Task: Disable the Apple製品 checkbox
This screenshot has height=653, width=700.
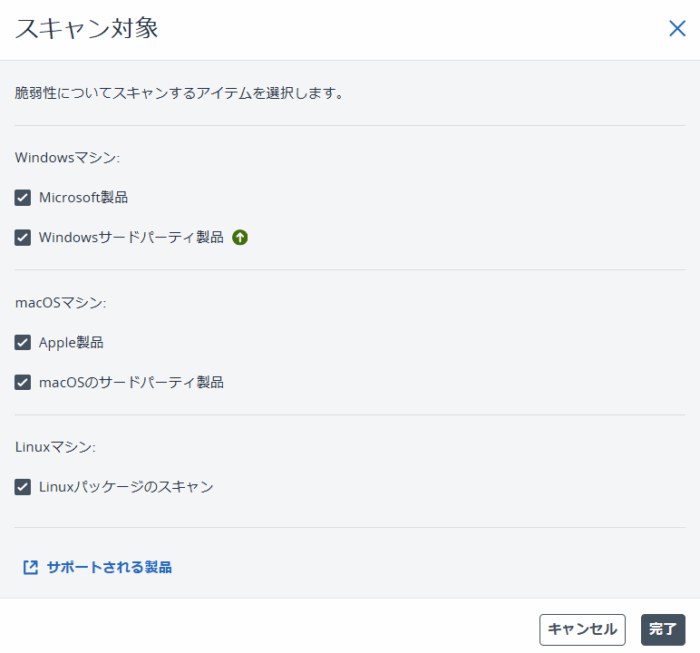Action: [23, 343]
